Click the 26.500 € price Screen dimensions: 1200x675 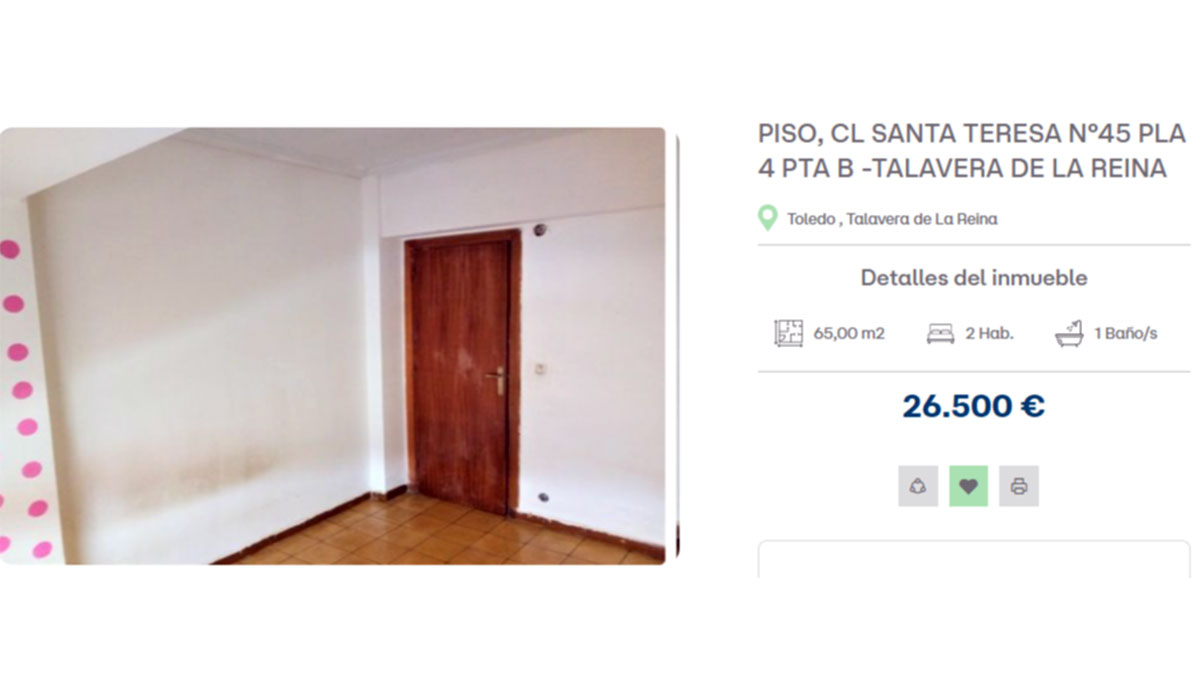[x=973, y=406]
